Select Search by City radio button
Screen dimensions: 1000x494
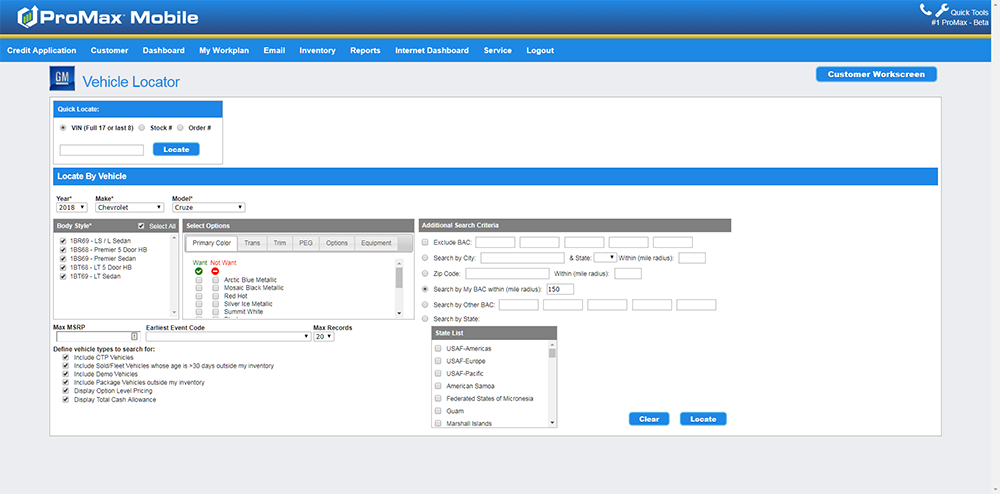[x=425, y=258]
